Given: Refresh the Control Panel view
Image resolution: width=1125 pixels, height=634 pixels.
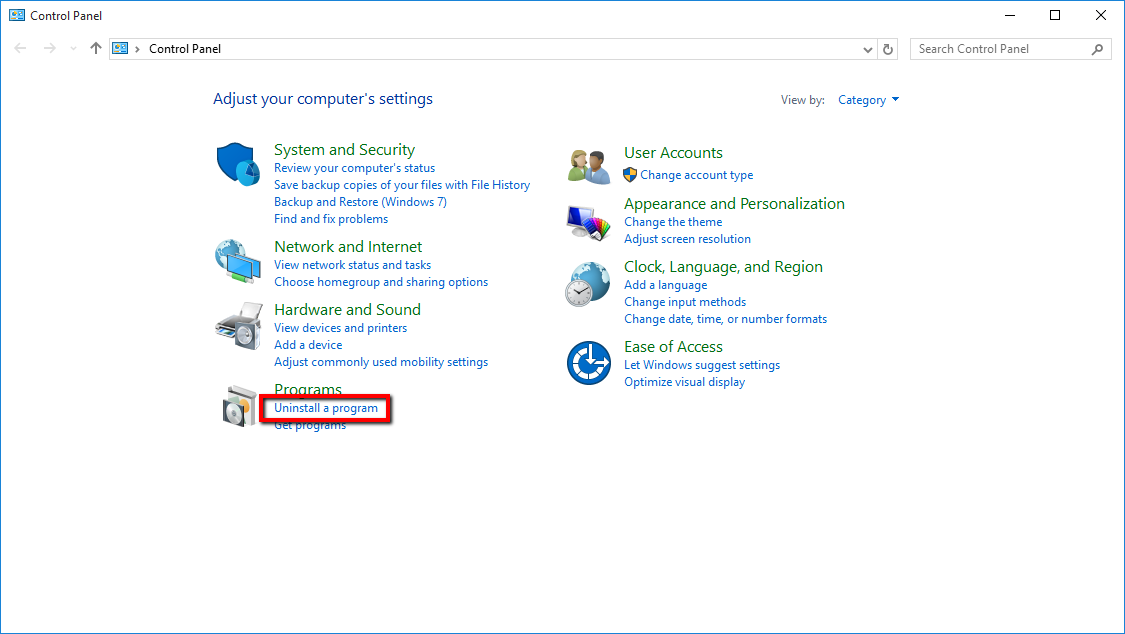Looking at the screenshot, I should 888,49.
